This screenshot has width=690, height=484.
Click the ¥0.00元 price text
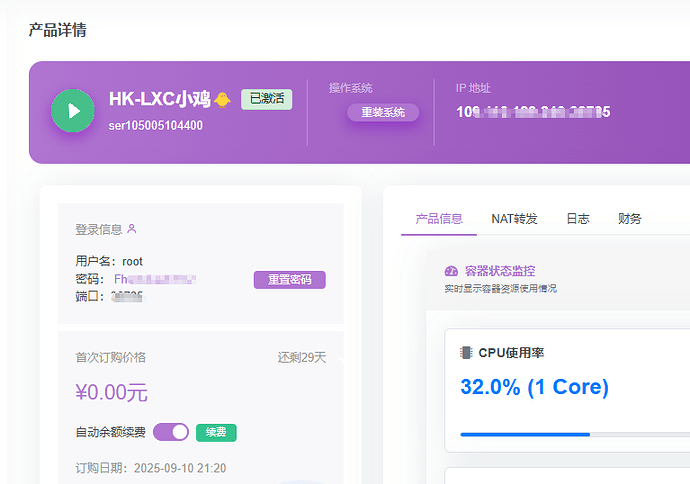pyautogui.click(x=111, y=393)
